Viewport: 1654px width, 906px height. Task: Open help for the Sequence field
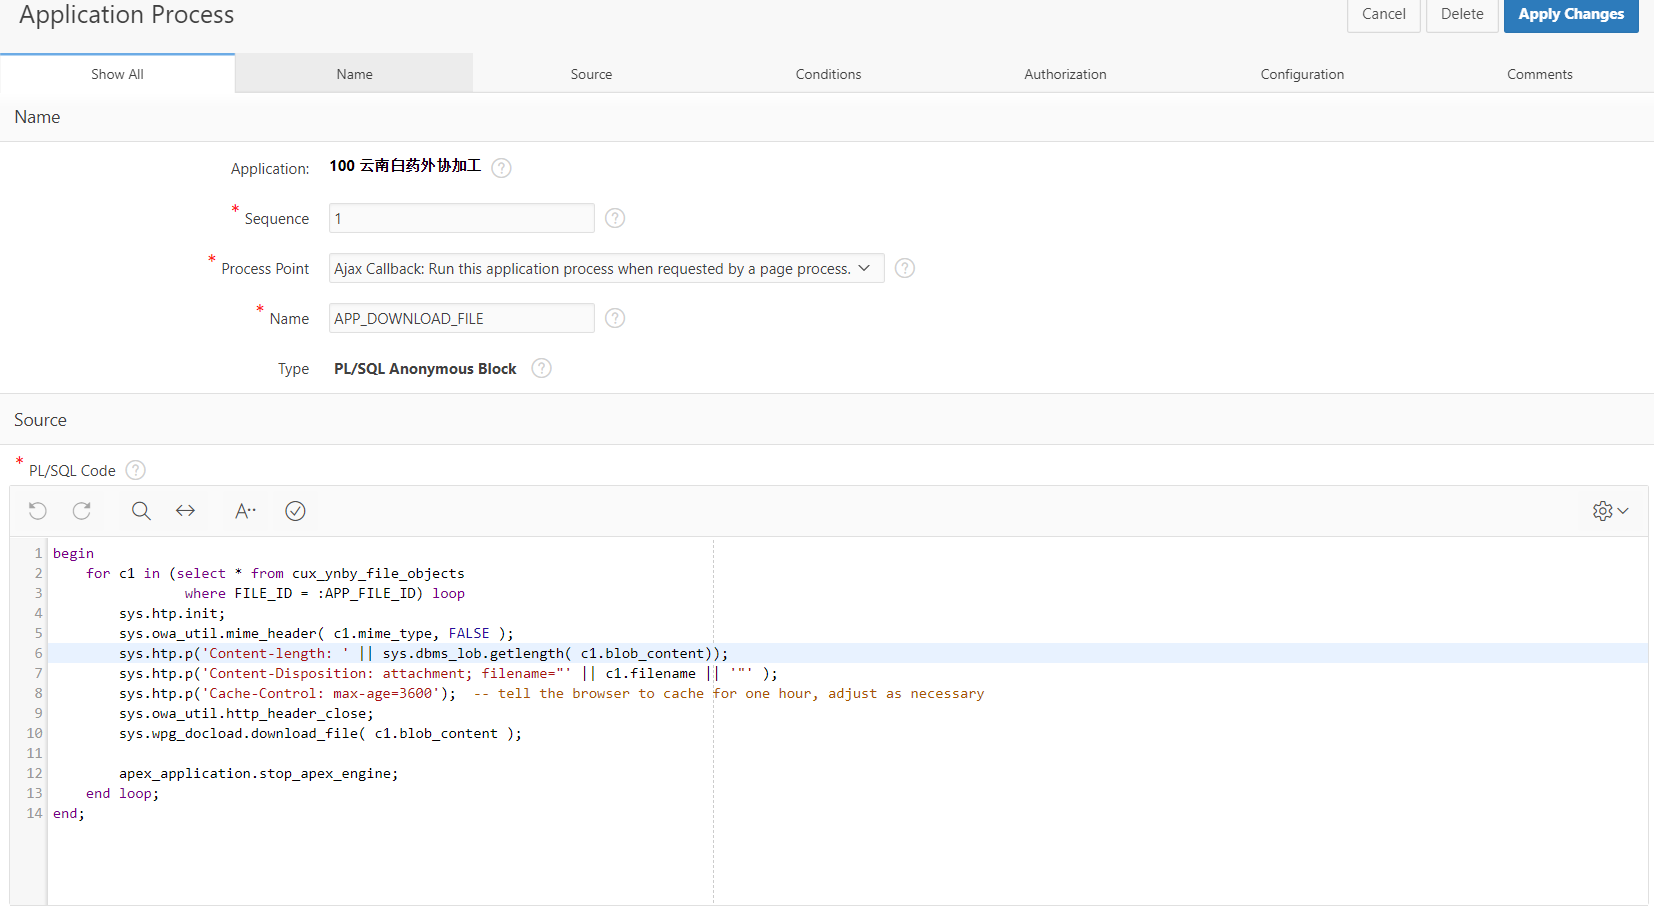614,218
